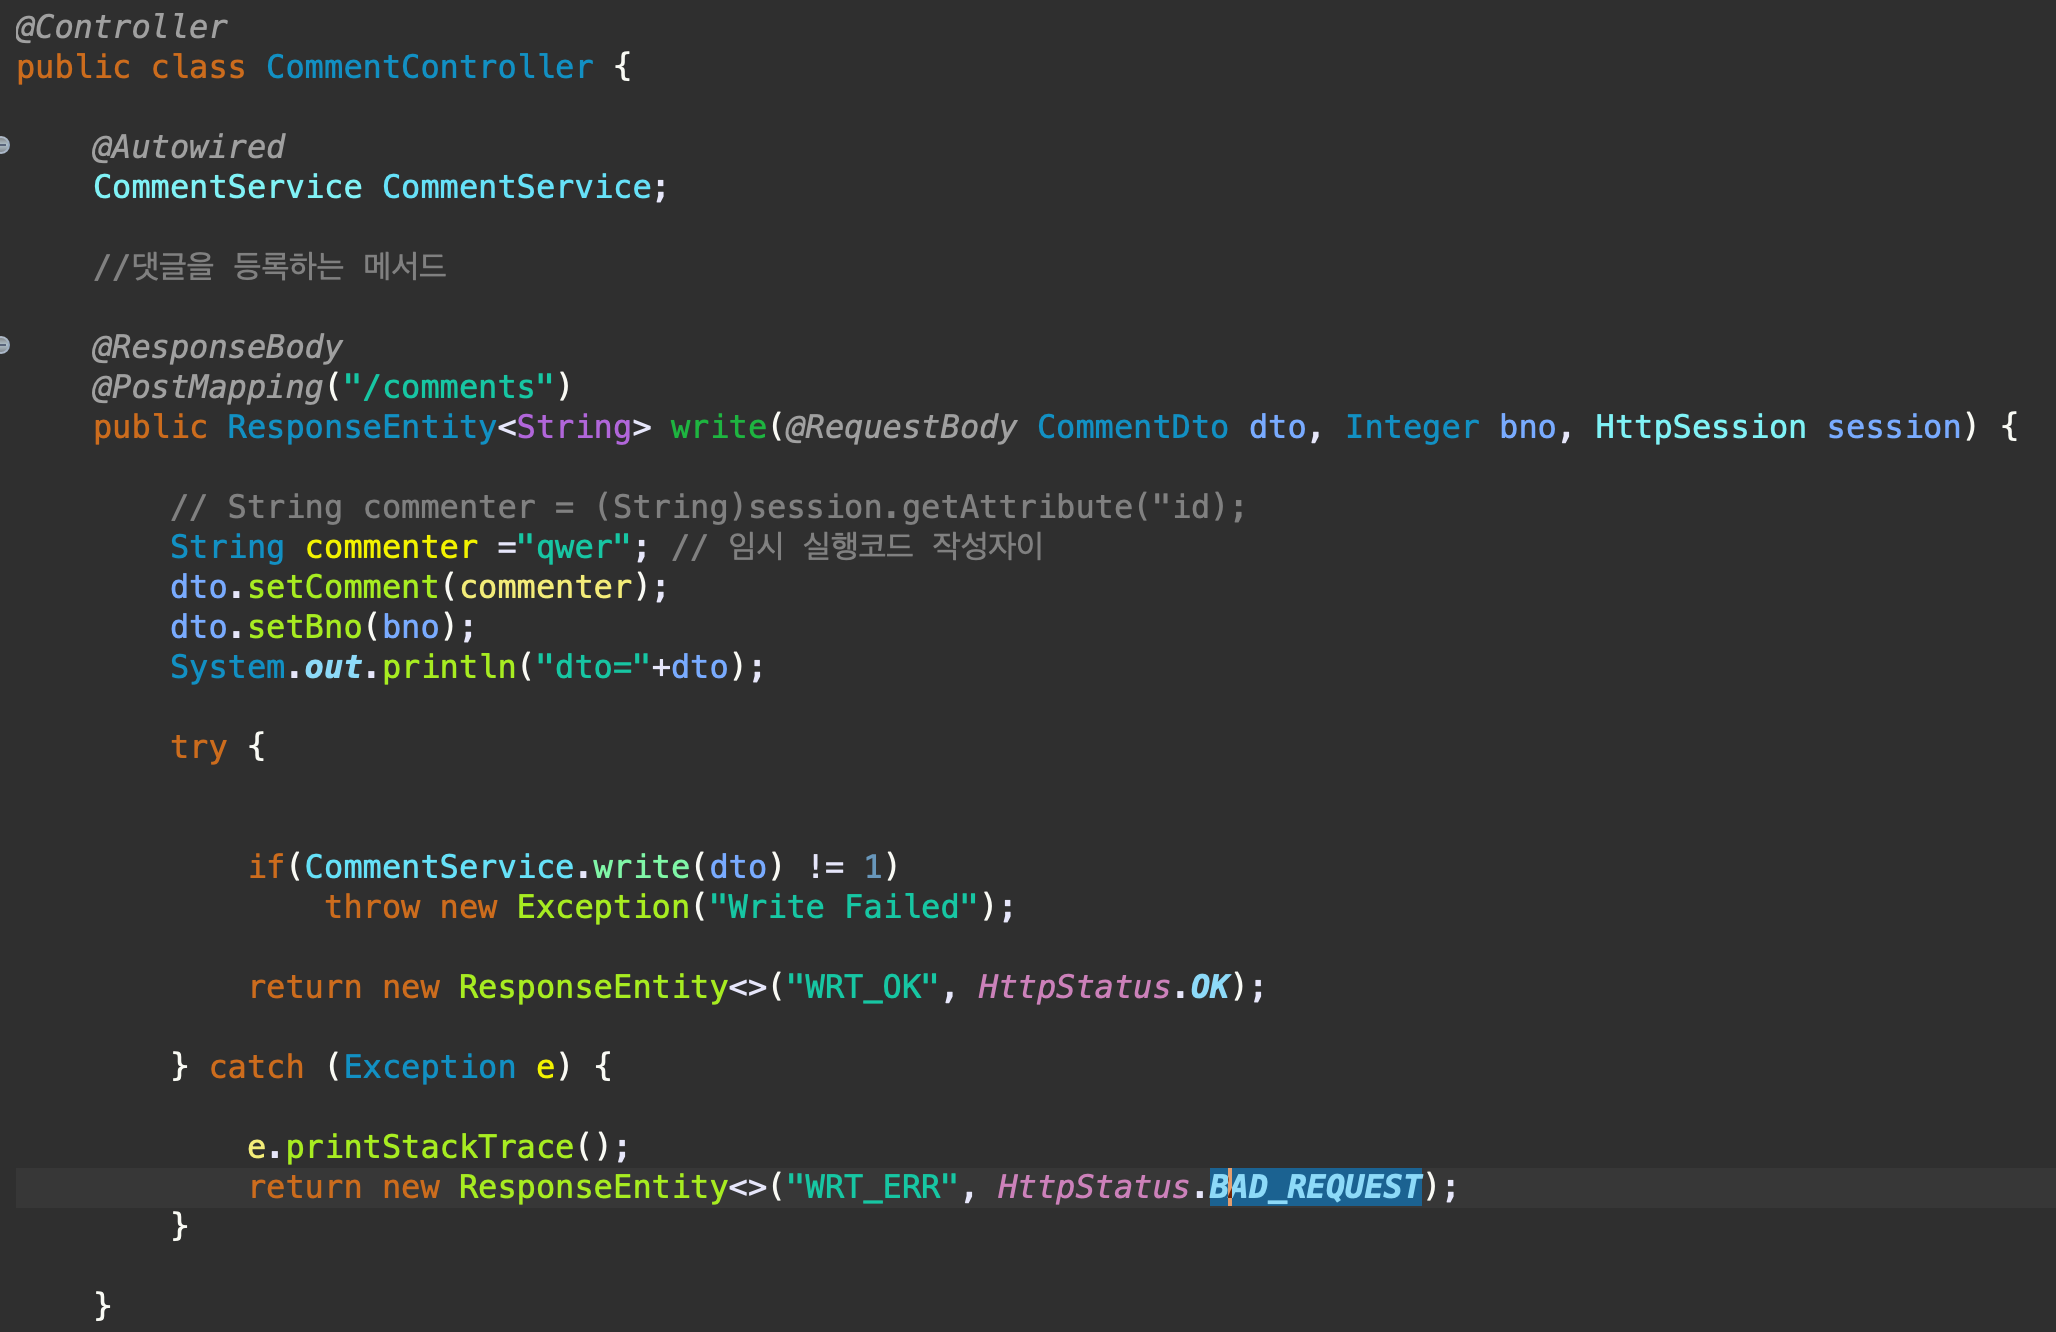The height and width of the screenshot is (1332, 2056).
Task: Click the throw keyword
Action: 372,907
